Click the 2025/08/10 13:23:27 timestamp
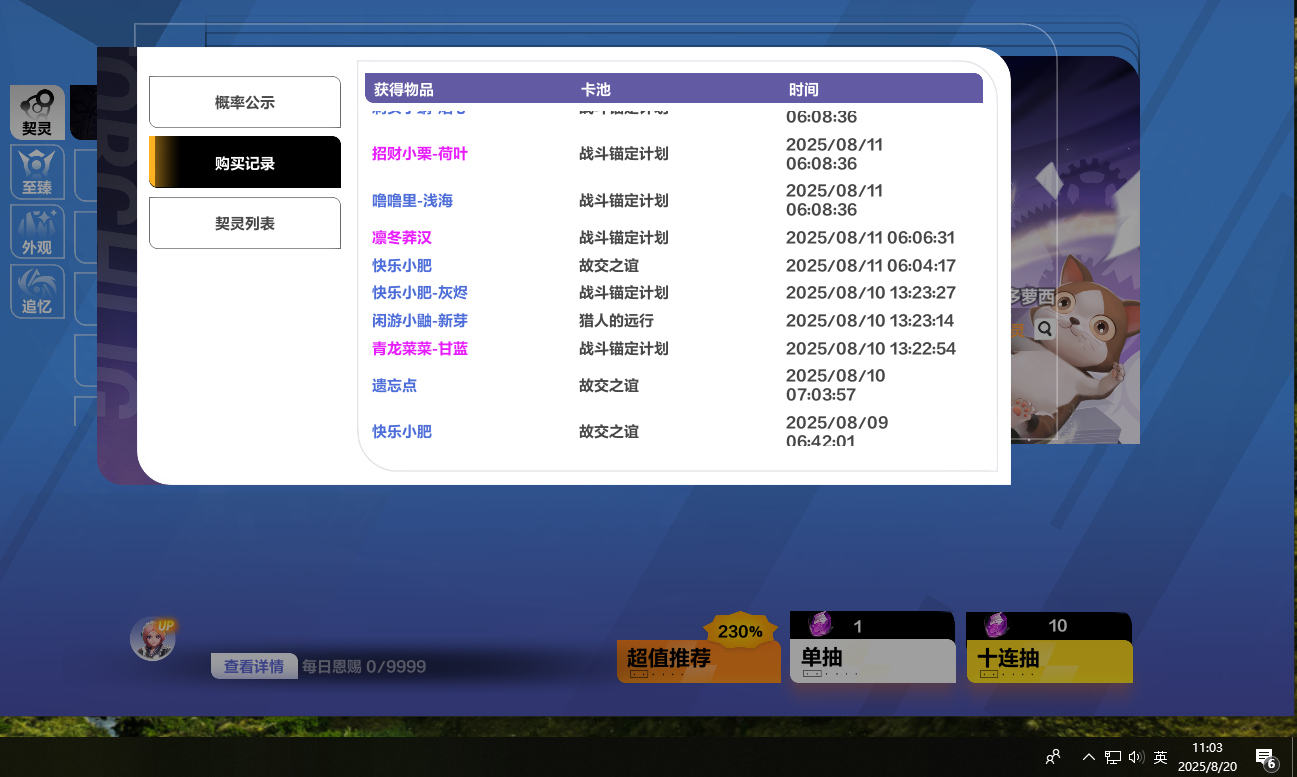The height and width of the screenshot is (777, 1297). coord(870,293)
